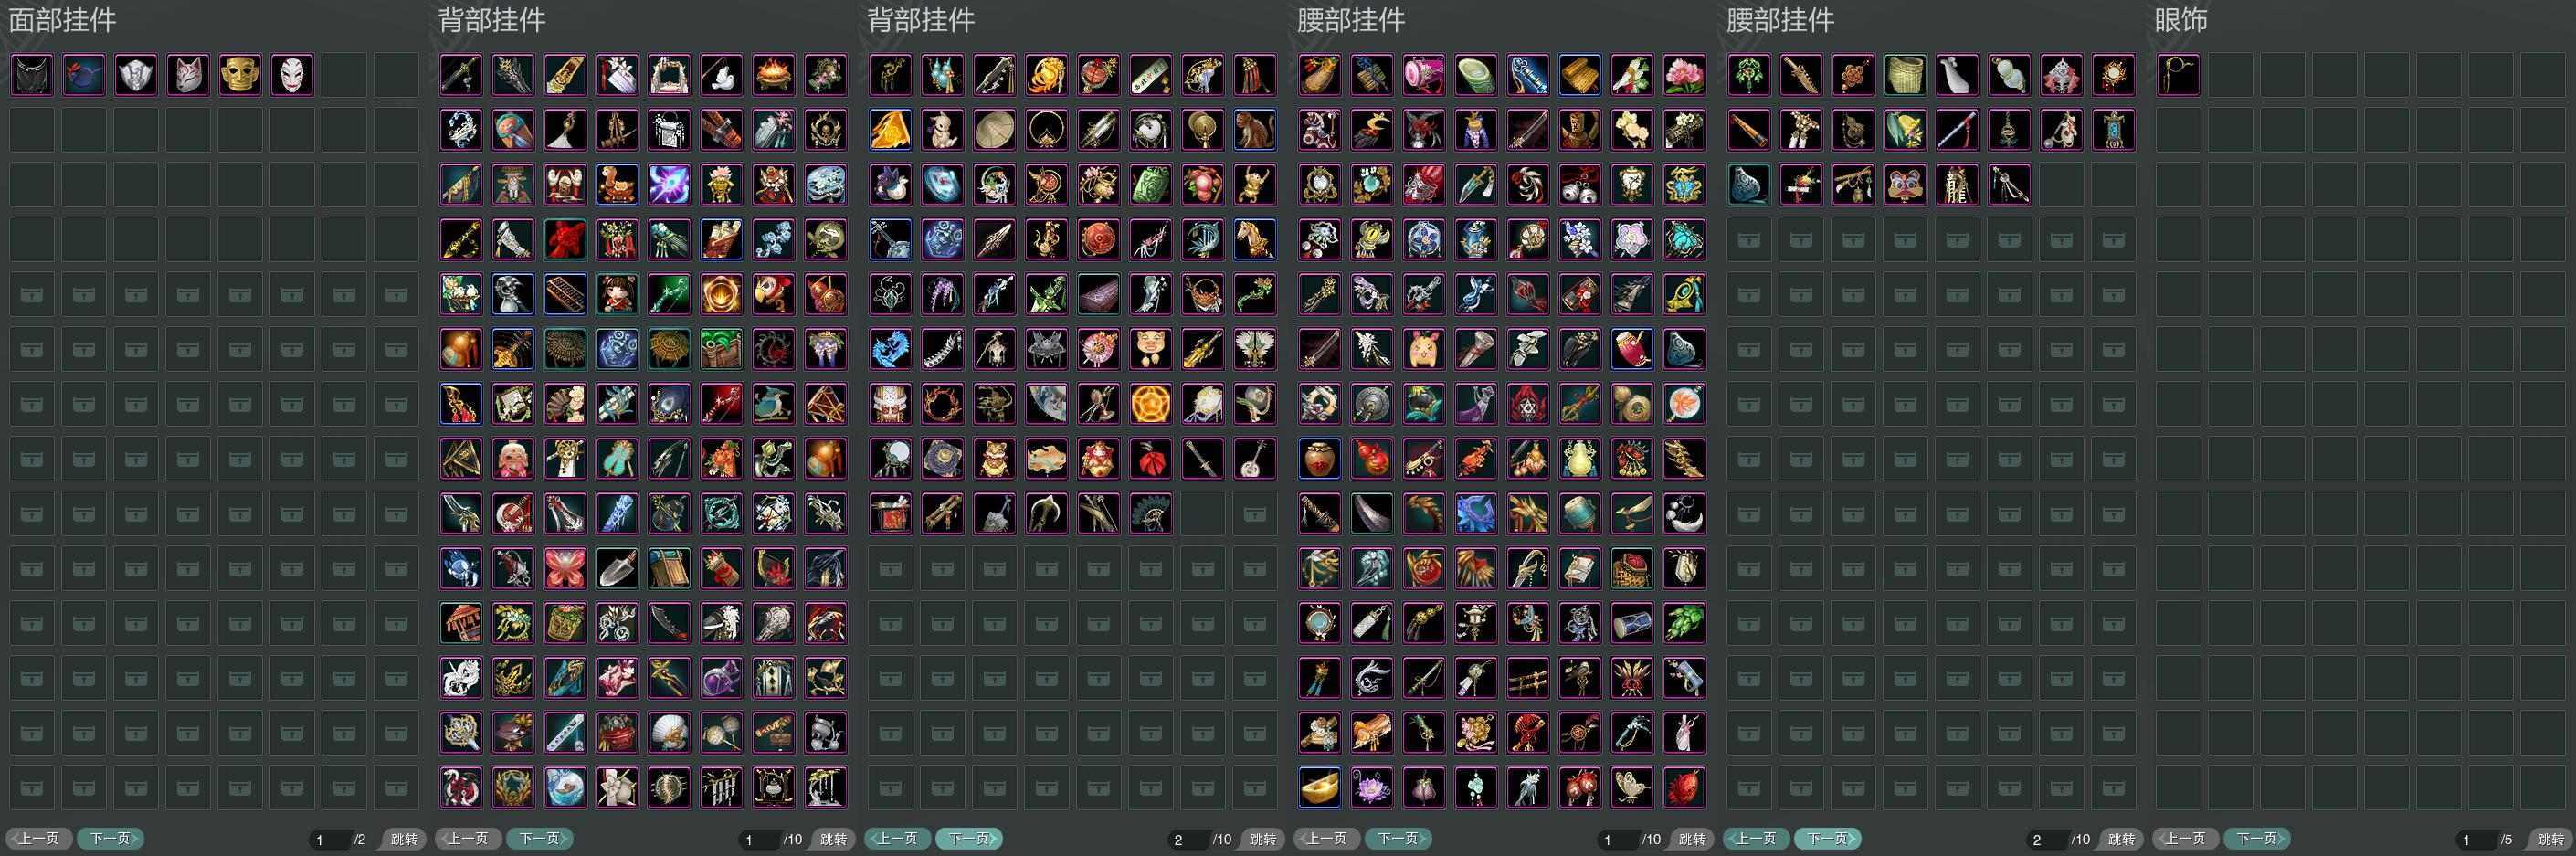Select the lion dance head waist pendant
Viewport: 2576px width, 856px height.
(x=1905, y=185)
